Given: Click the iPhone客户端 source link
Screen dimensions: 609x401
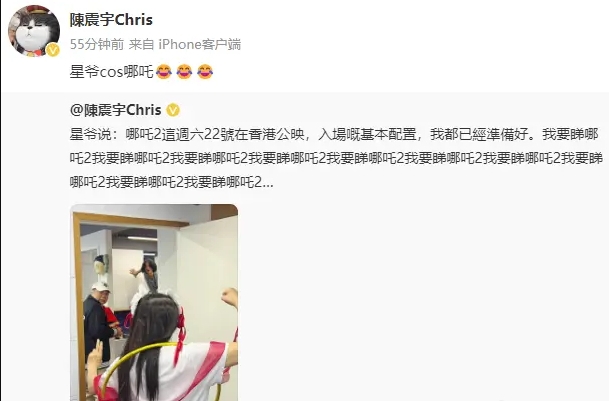Looking at the screenshot, I should tap(200, 44).
